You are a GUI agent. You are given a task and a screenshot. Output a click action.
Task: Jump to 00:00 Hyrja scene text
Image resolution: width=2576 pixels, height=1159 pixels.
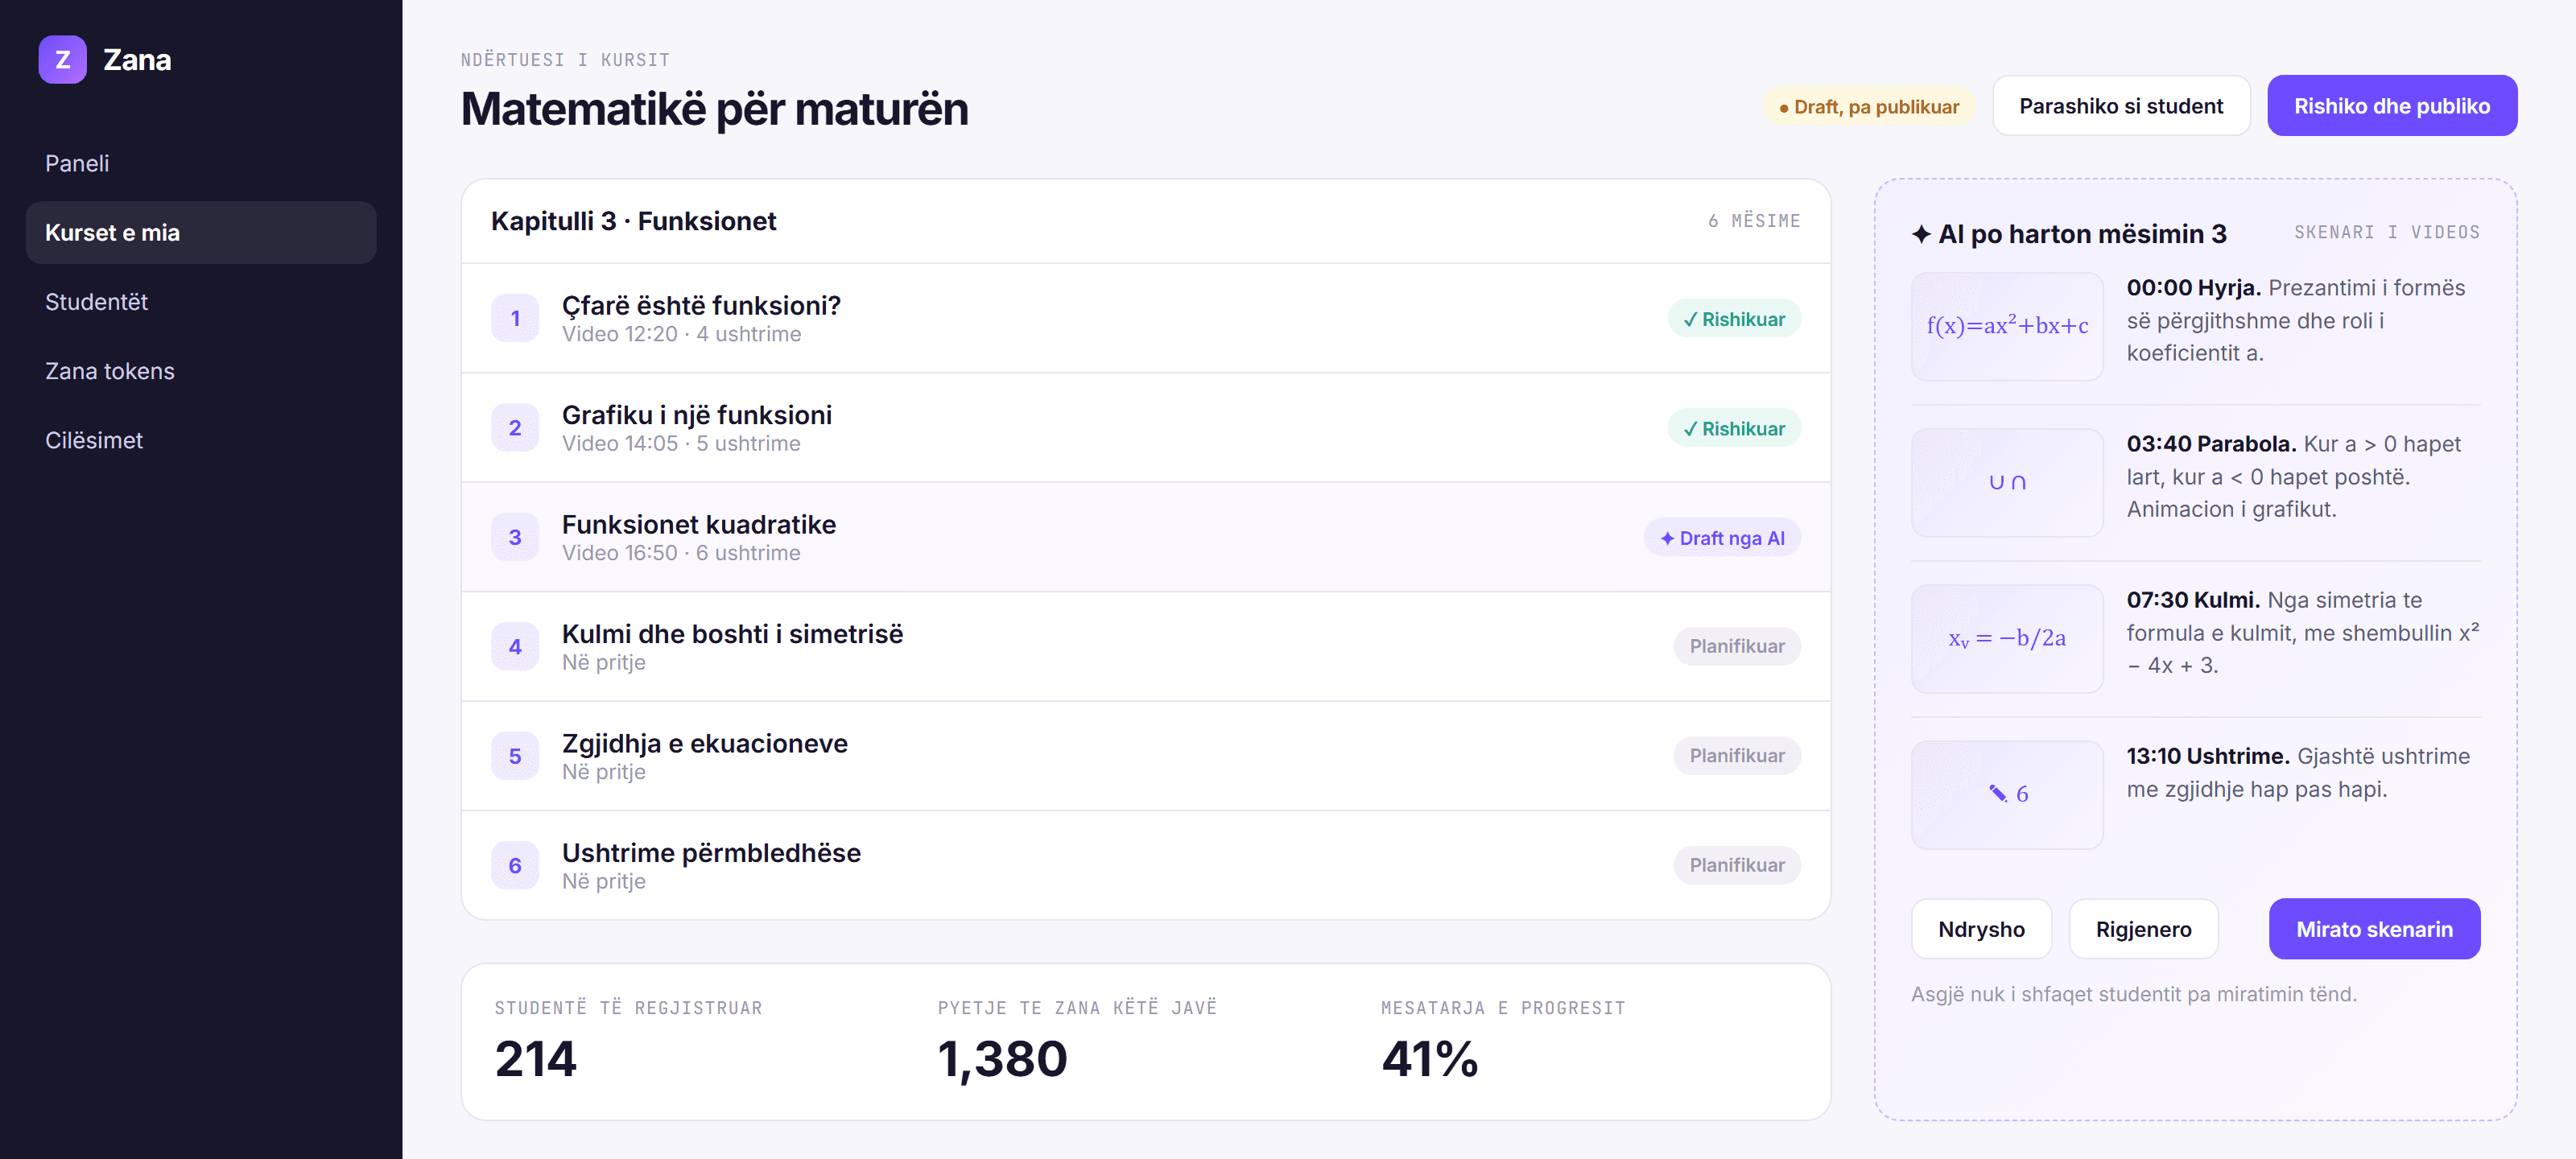(x=2296, y=320)
